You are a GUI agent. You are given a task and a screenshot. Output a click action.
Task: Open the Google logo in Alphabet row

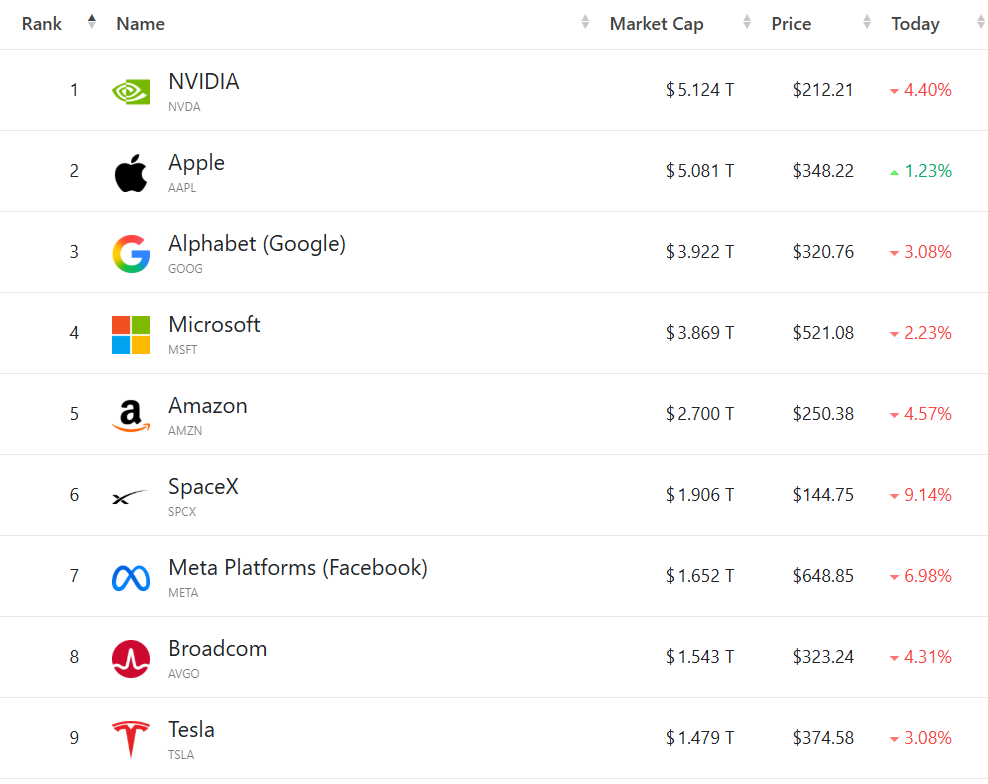pyautogui.click(x=131, y=254)
